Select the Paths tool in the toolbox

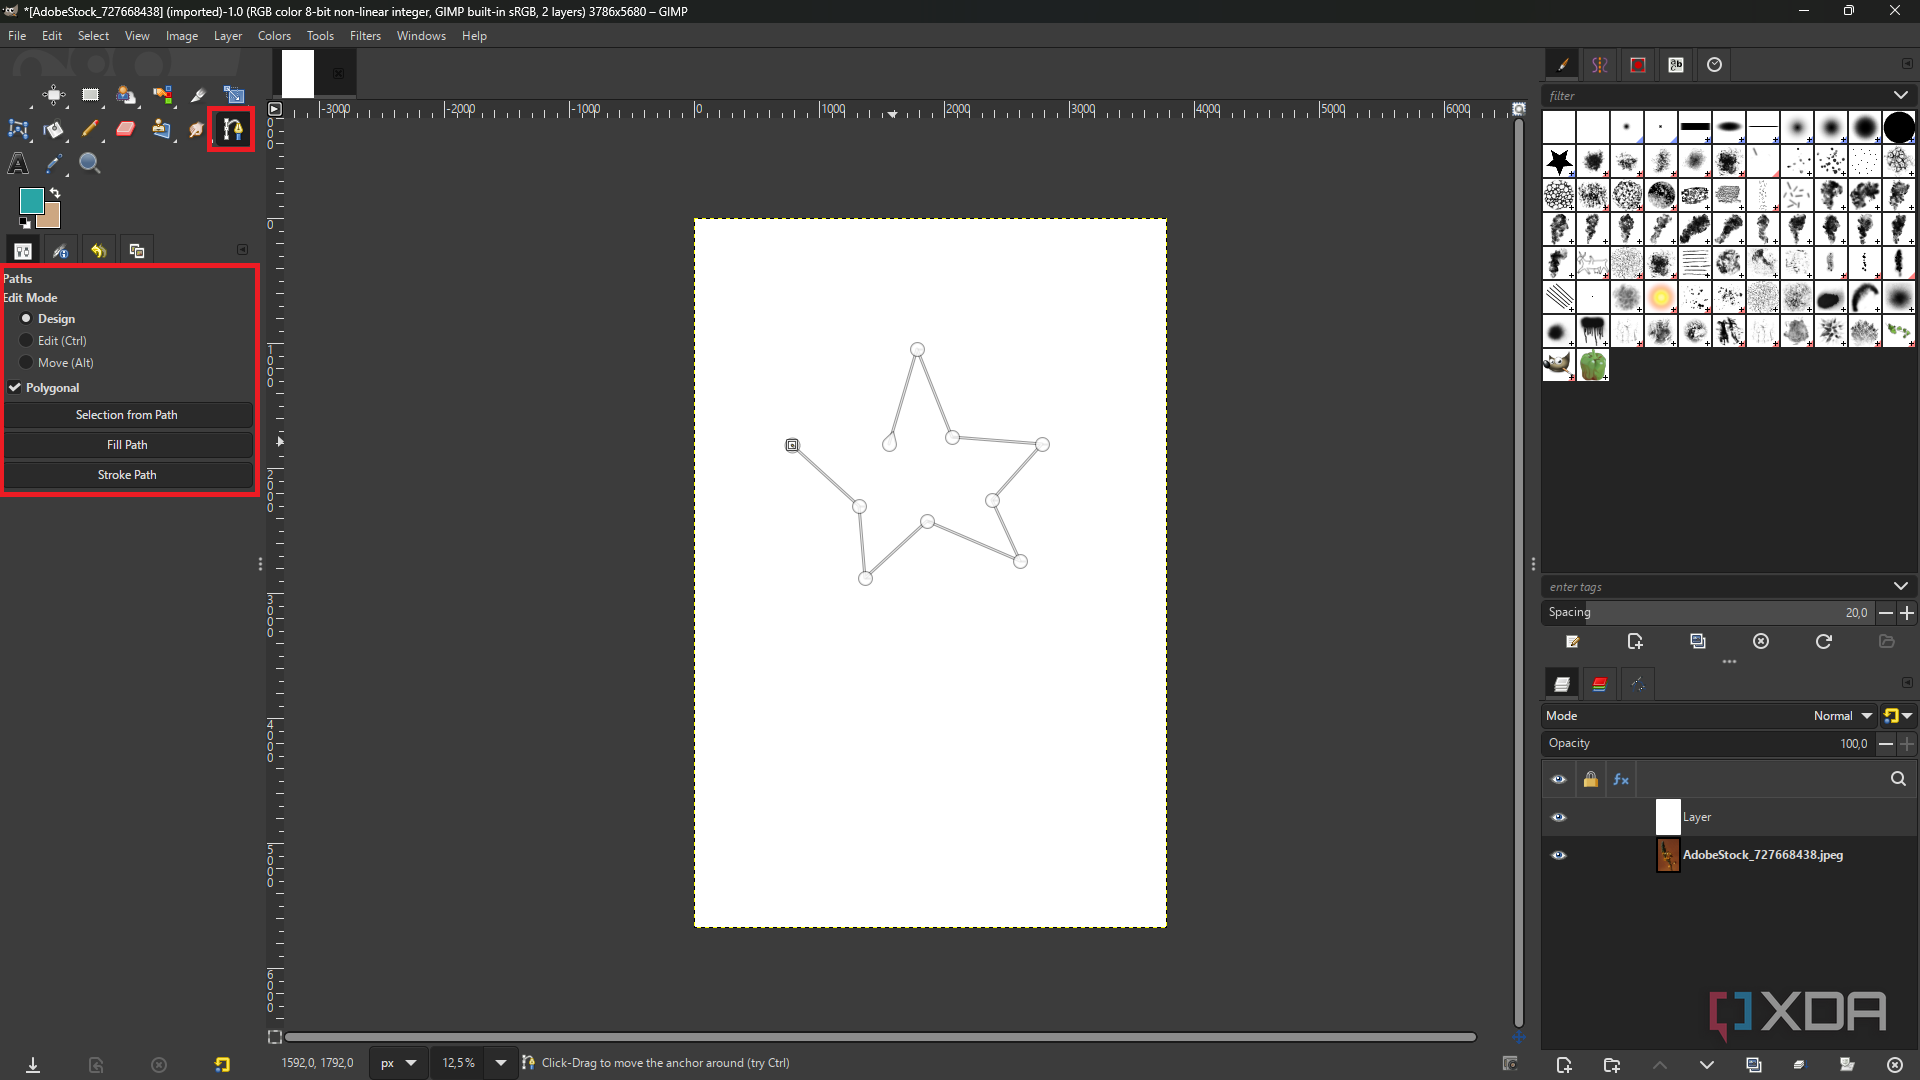click(232, 129)
